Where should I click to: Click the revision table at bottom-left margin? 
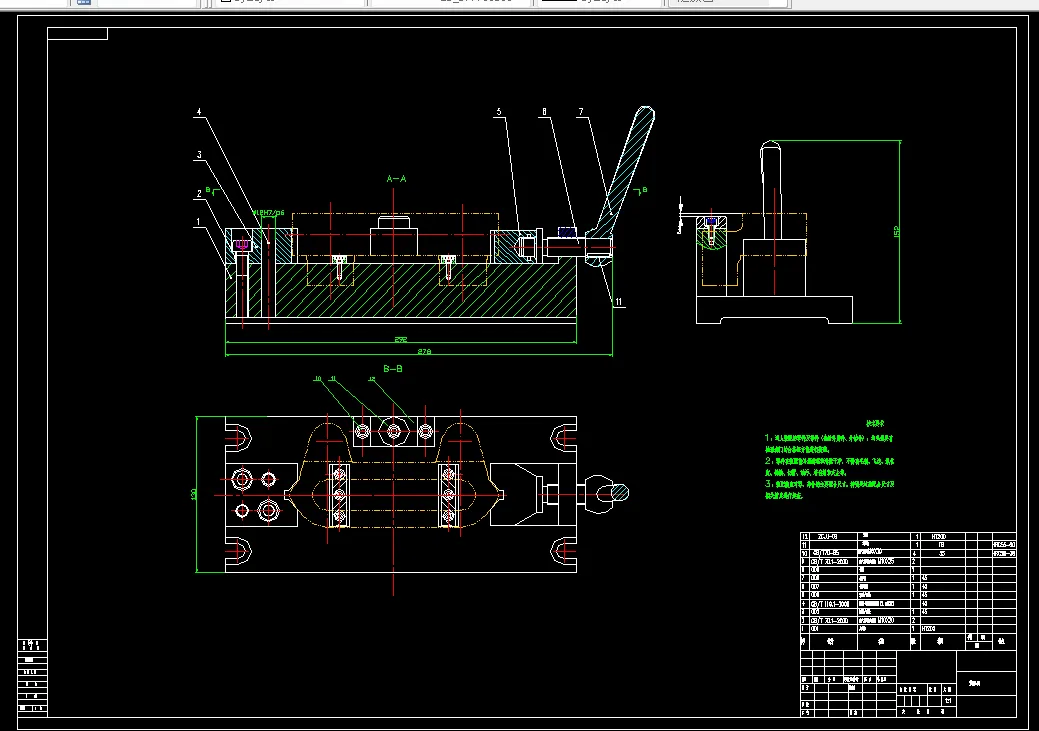(33, 676)
